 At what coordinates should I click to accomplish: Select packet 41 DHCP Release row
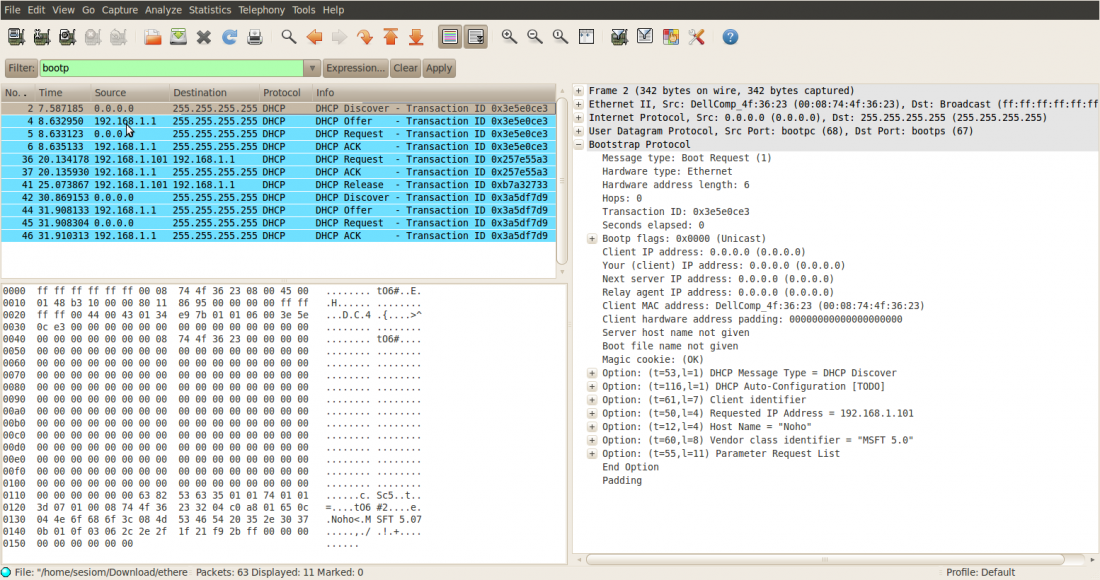point(279,185)
